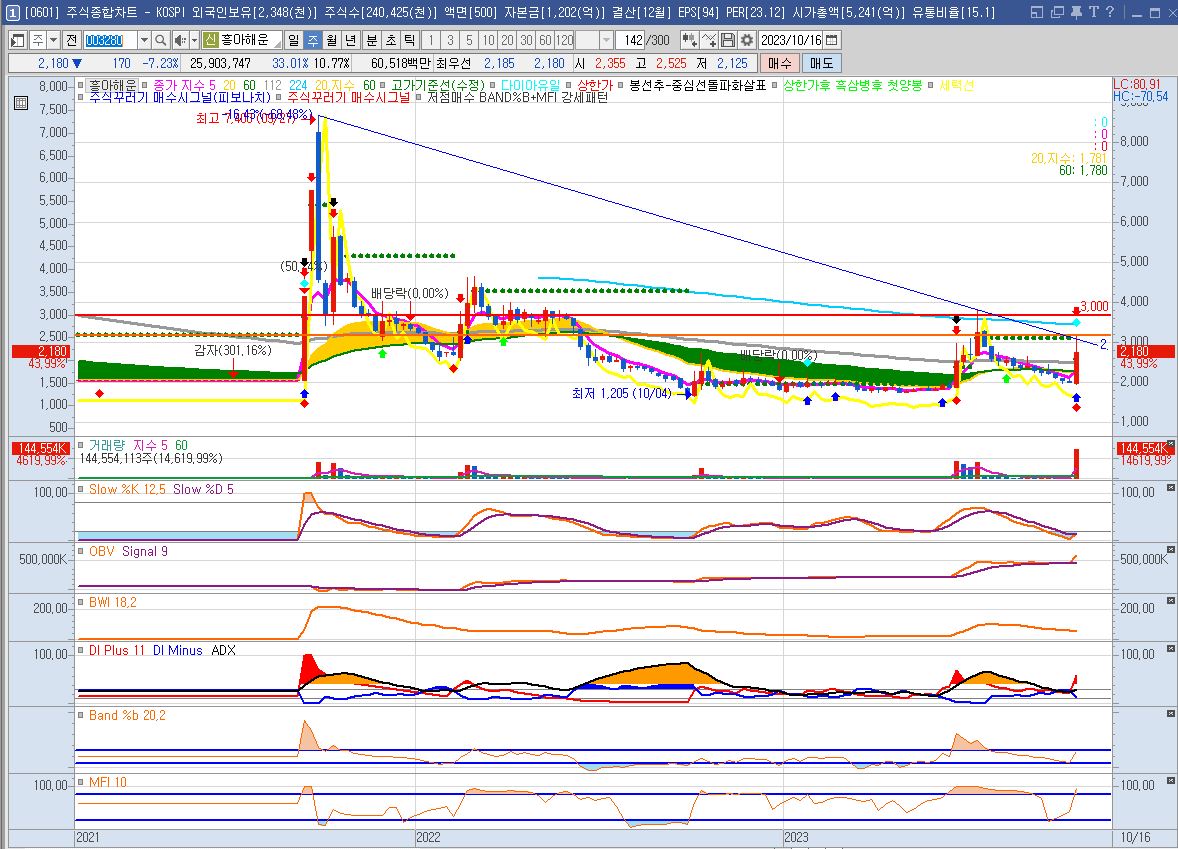Select interval button 1
Screen dimensions: 1178x849
pos(431,40)
